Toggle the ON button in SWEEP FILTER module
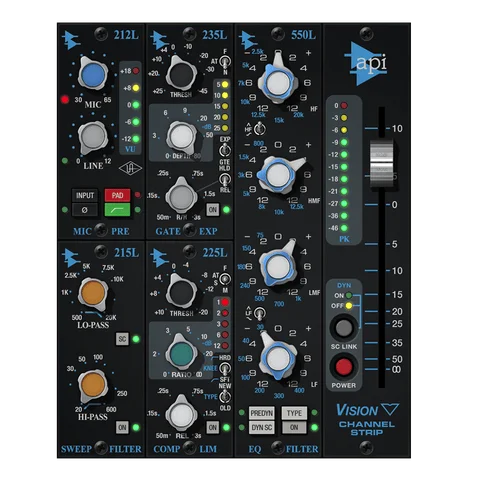 click(122, 427)
